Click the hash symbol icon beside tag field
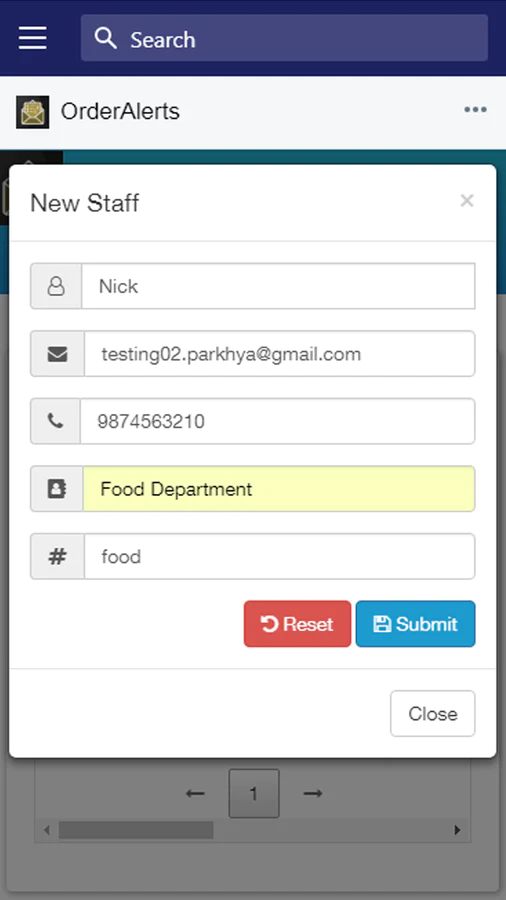506x900 pixels. 57,556
